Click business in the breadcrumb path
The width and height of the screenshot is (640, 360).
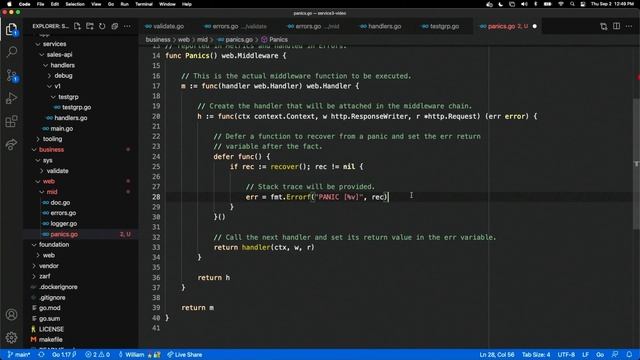pos(158,40)
